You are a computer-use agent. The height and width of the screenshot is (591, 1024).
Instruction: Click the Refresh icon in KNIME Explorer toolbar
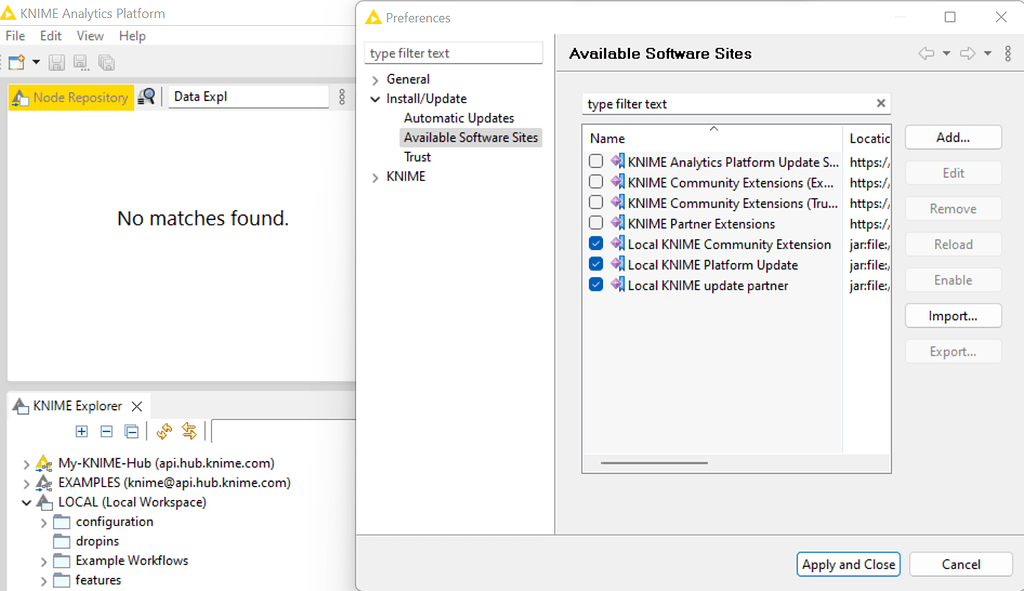pyautogui.click(x=162, y=431)
